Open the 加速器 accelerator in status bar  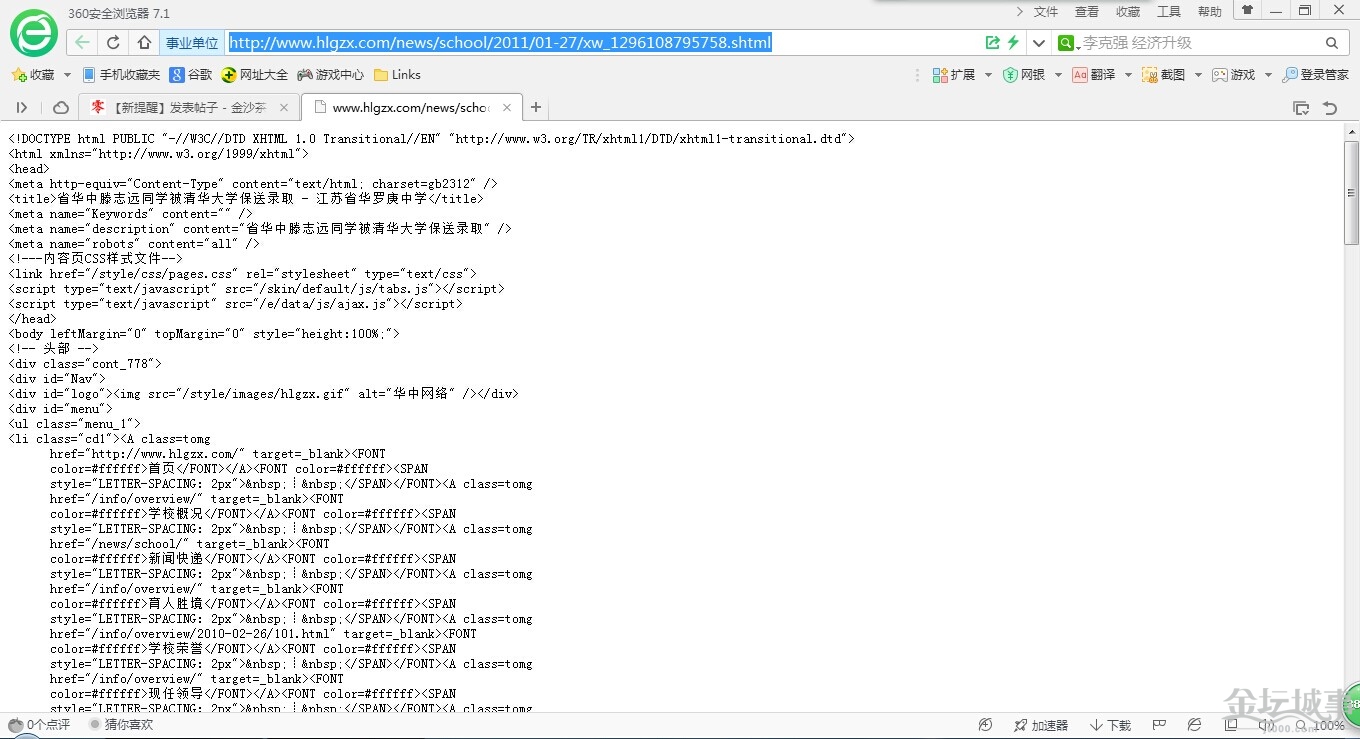(x=1041, y=725)
